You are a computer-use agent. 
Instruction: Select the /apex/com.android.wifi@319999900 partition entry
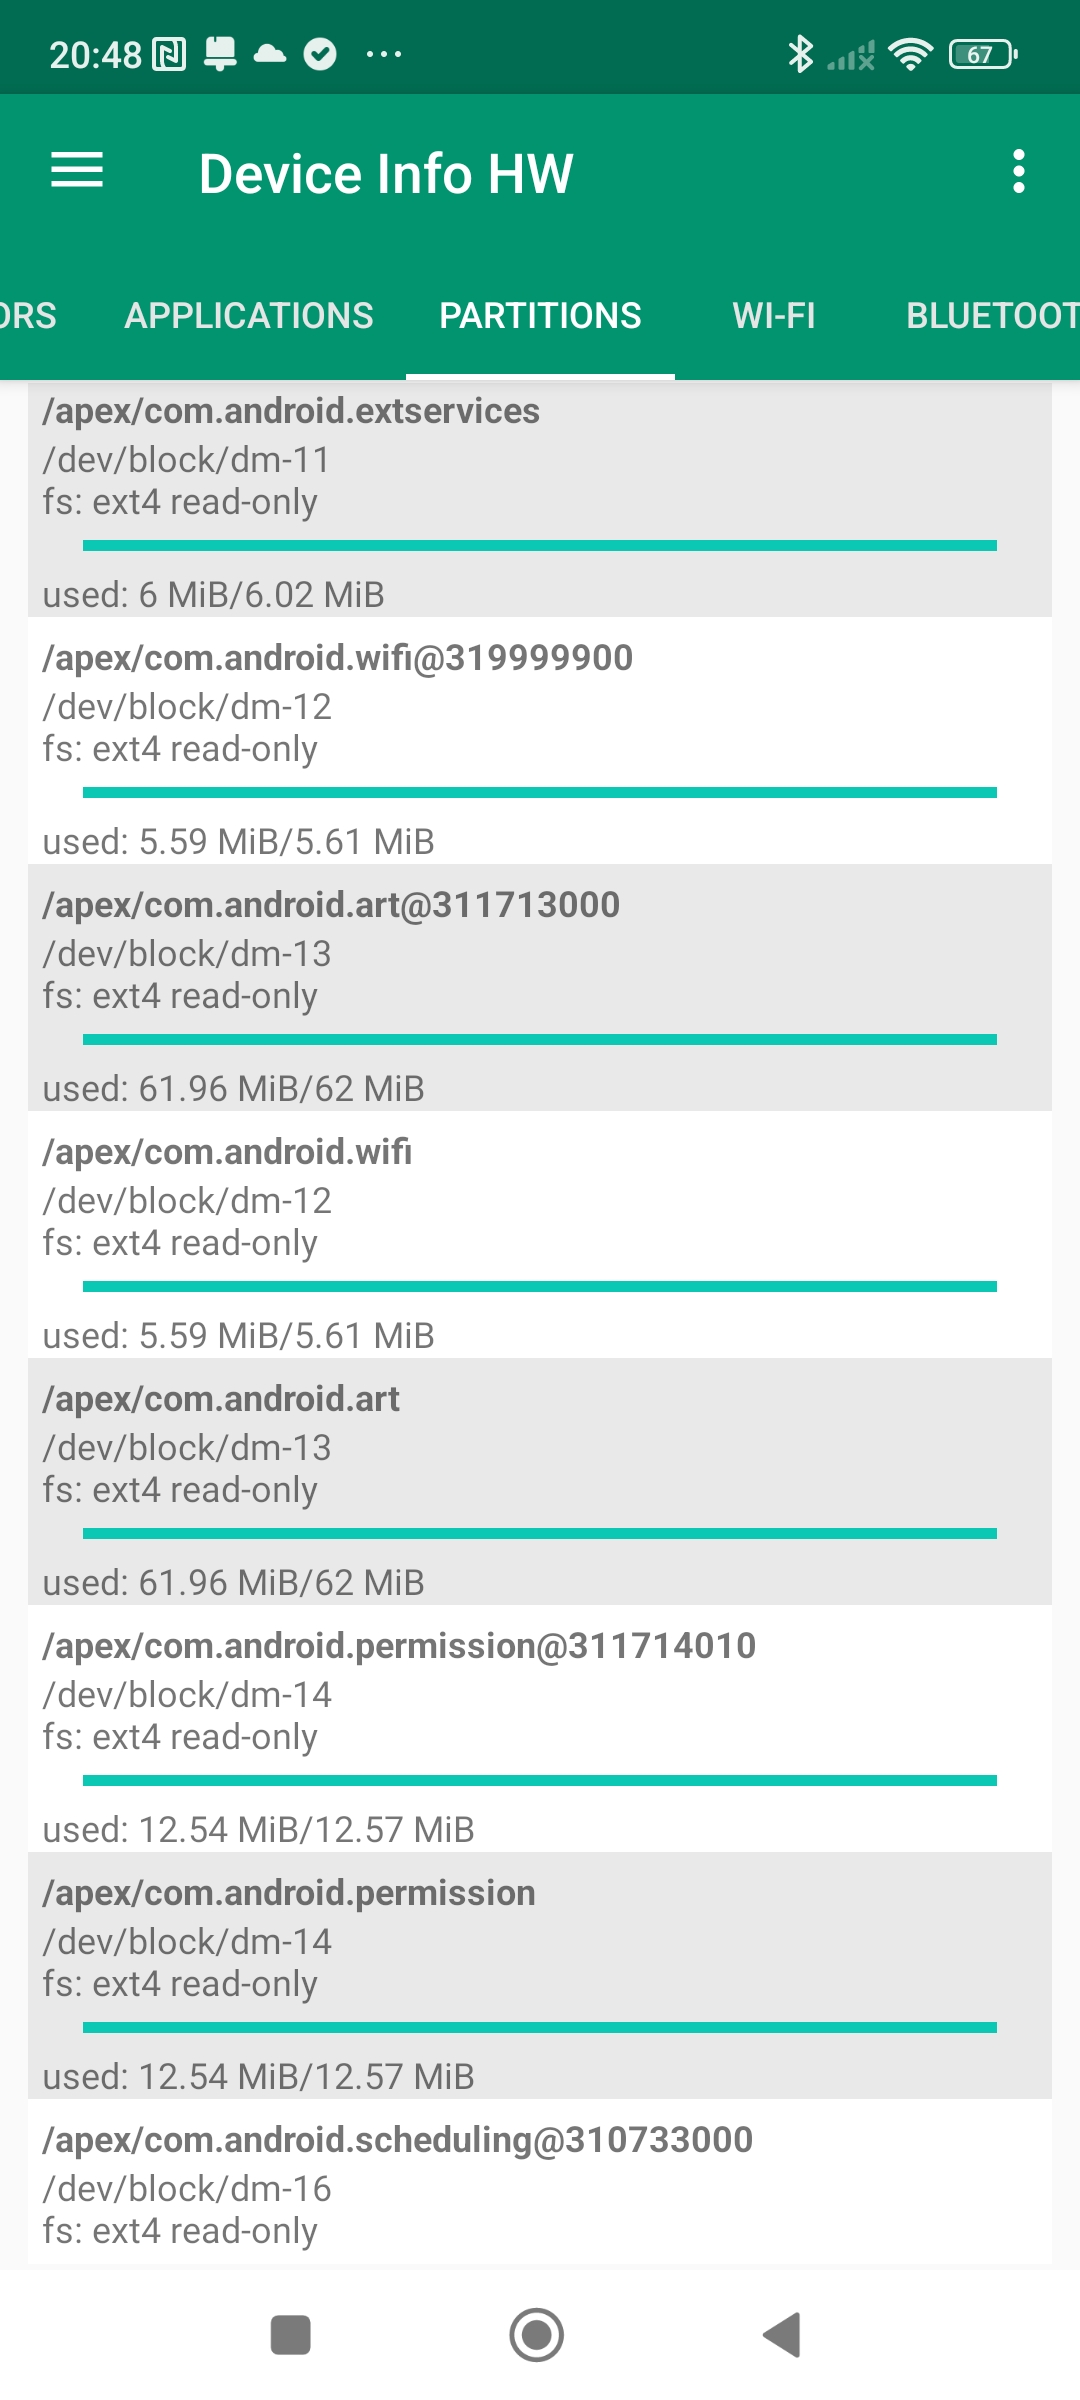pos(540,740)
